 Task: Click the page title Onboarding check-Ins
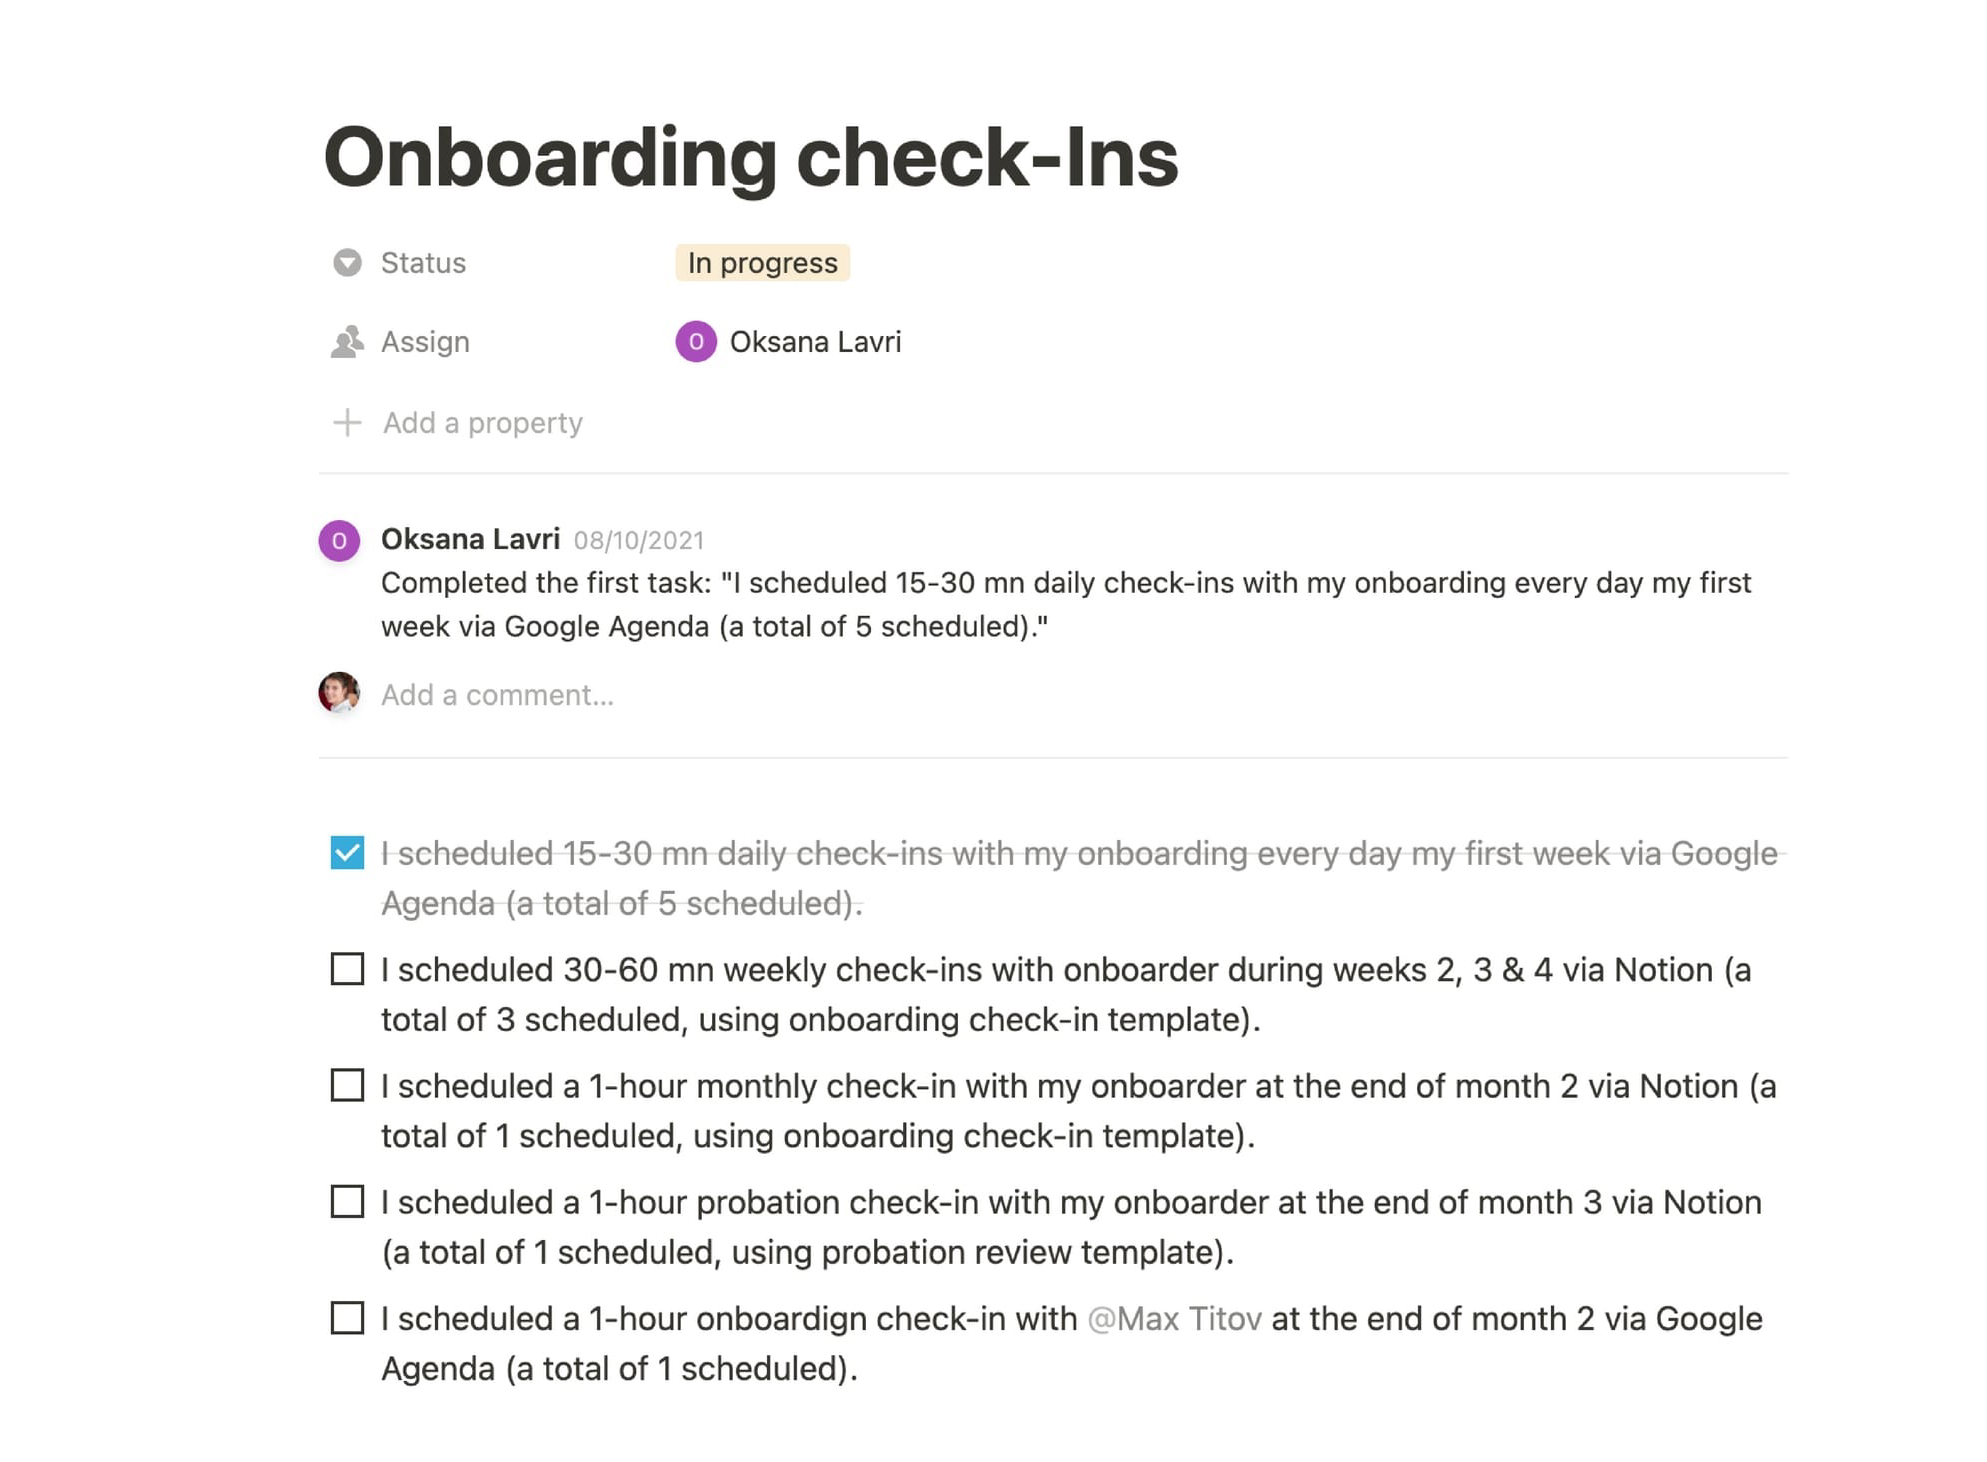751,157
